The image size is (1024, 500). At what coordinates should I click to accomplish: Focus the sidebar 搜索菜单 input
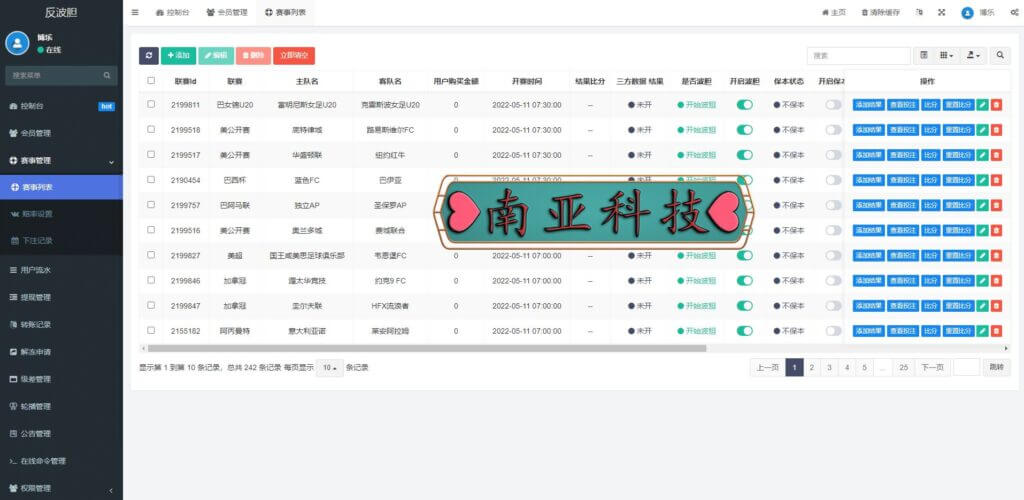click(54, 76)
